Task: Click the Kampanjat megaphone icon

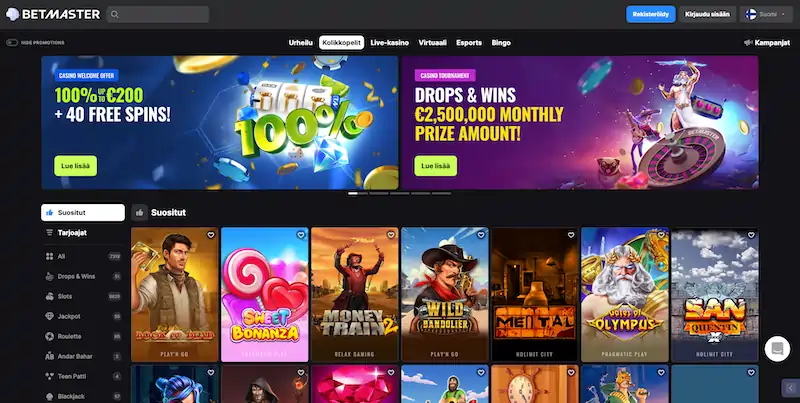Action: (748, 43)
